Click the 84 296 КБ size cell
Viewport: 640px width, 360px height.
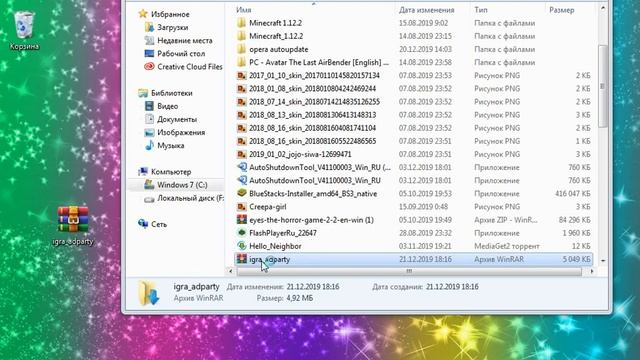(575, 220)
